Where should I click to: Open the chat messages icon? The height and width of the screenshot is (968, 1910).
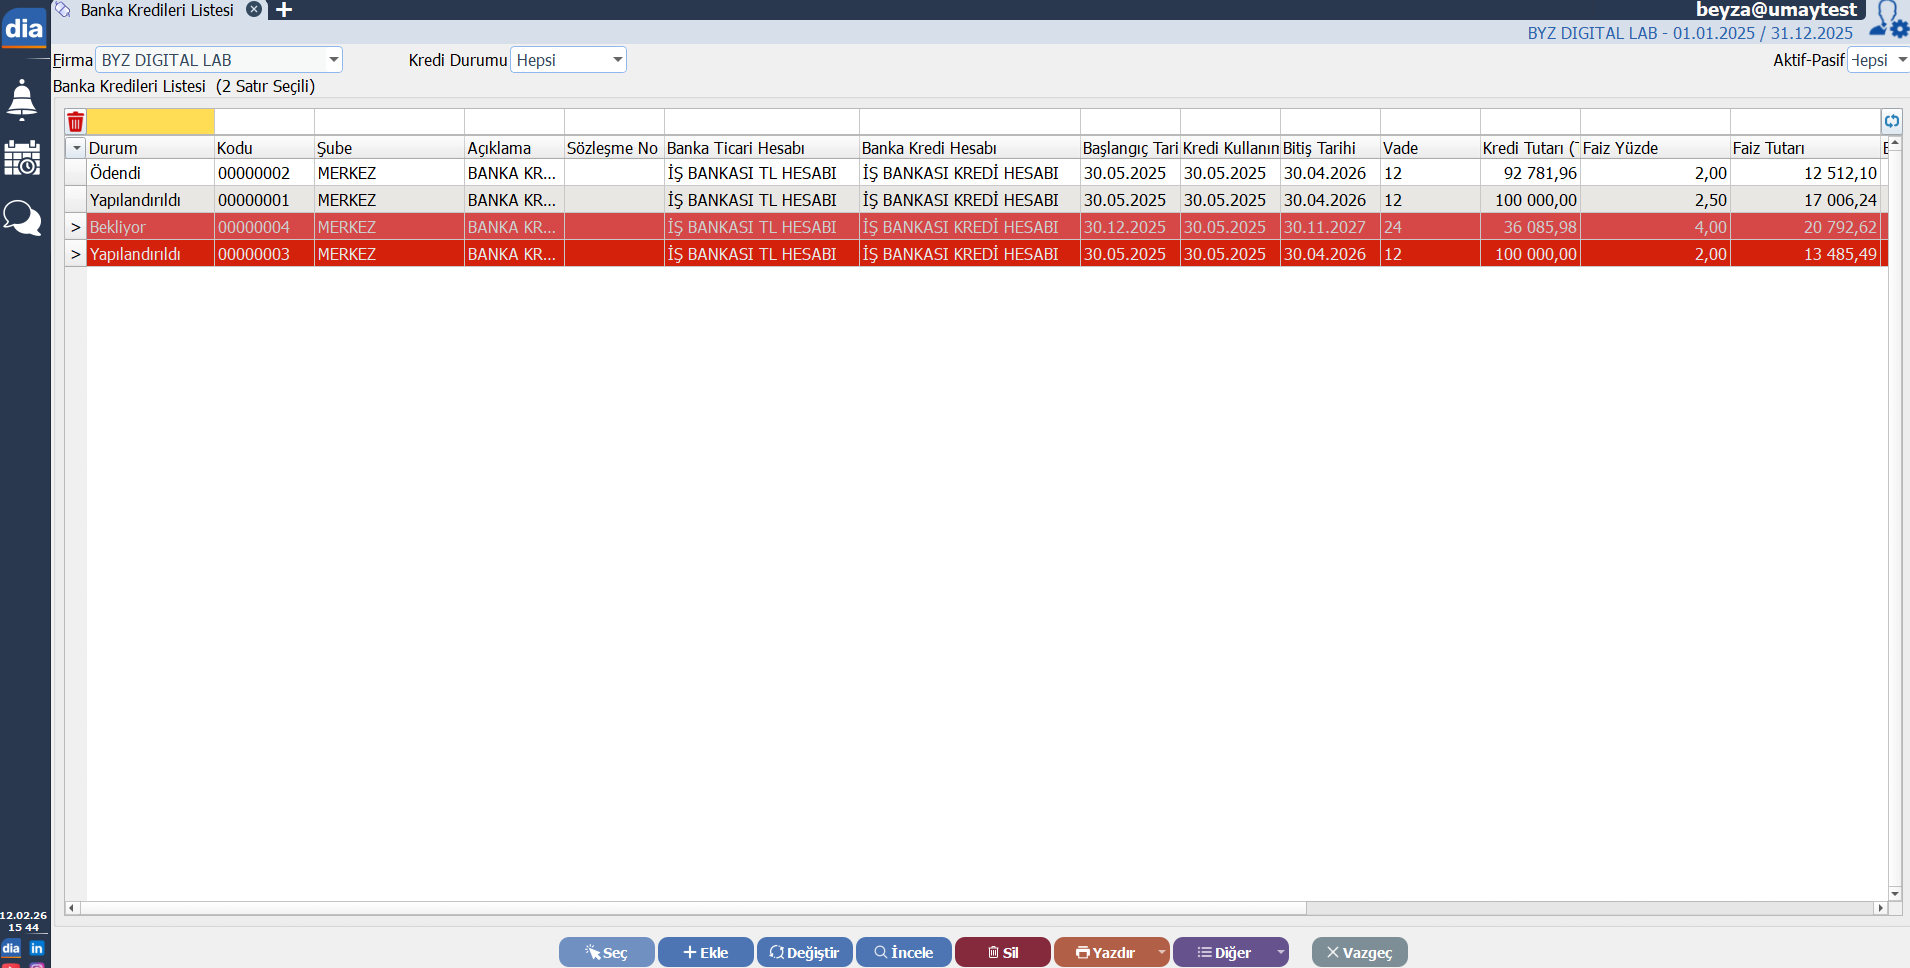[22, 217]
